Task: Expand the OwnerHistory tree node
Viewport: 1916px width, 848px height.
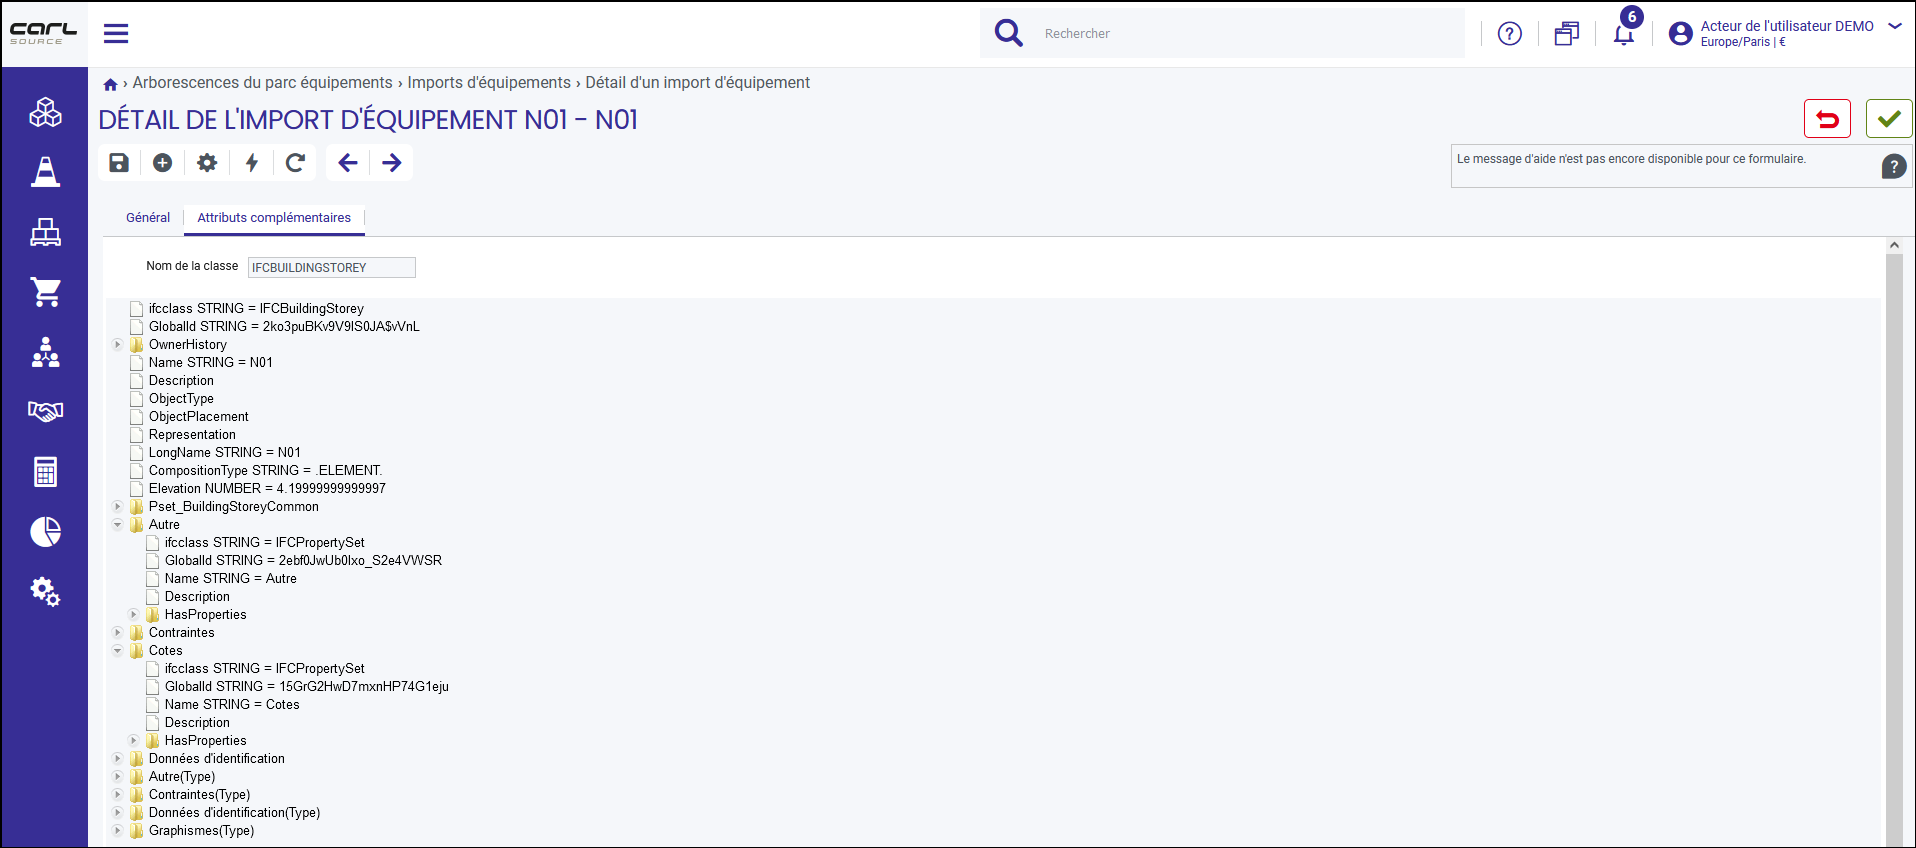Action: 117,345
